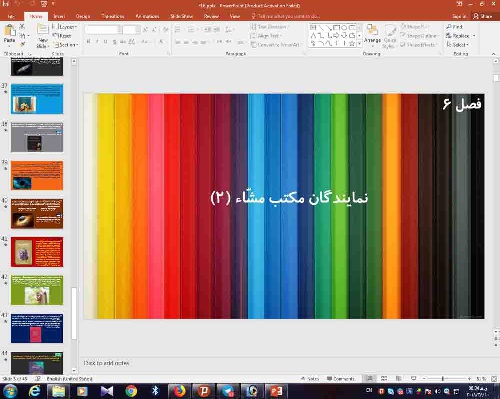The width and height of the screenshot is (500, 399).
Task: Click the zoom slider in status bar
Action: (x=446, y=379)
